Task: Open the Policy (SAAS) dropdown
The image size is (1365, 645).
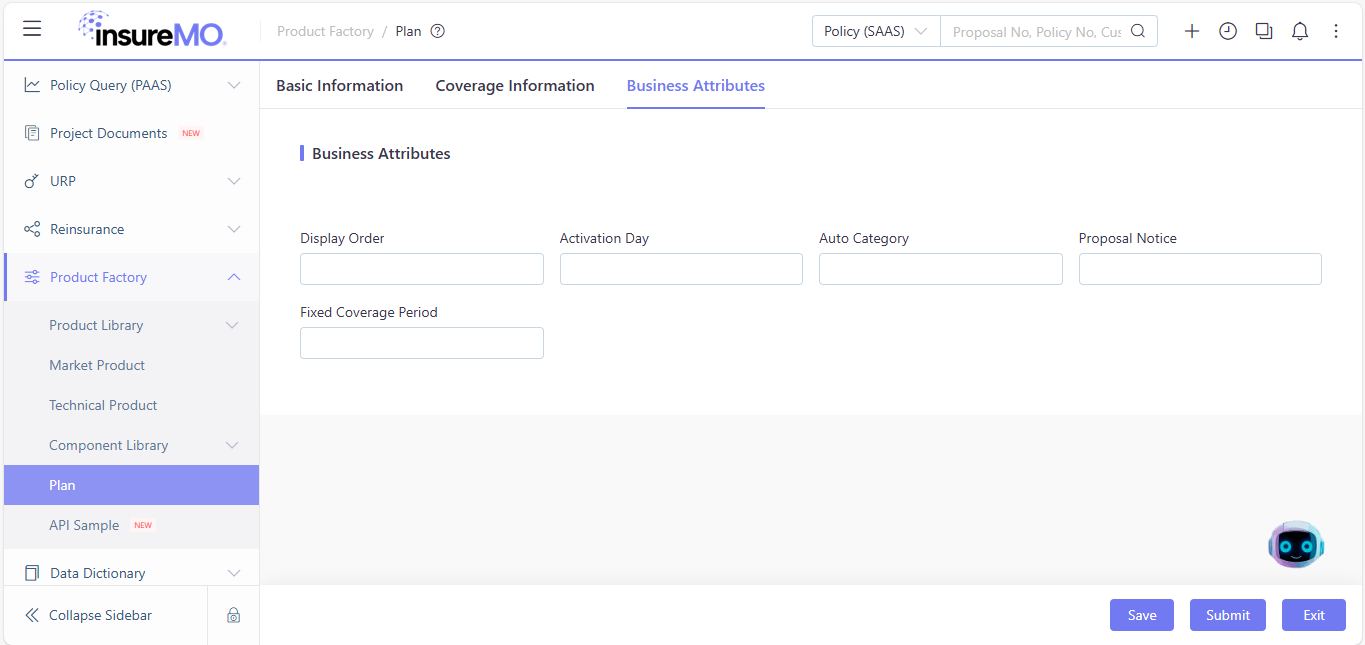Action: pos(876,31)
